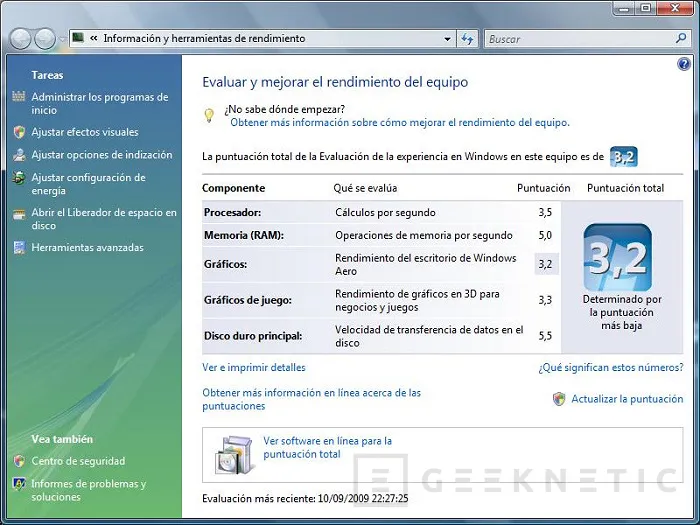Click the light bulb tip icon
This screenshot has width=700, height=525.
209,116
